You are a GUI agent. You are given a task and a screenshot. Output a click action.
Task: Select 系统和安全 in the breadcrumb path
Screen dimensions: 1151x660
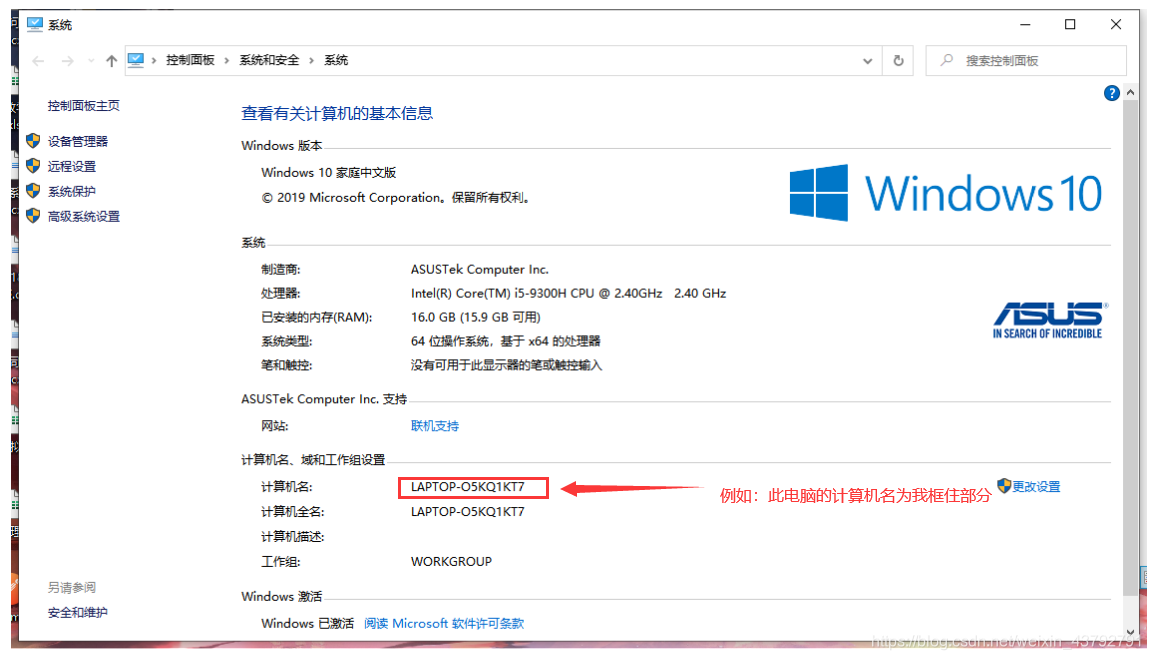point(269,60)
